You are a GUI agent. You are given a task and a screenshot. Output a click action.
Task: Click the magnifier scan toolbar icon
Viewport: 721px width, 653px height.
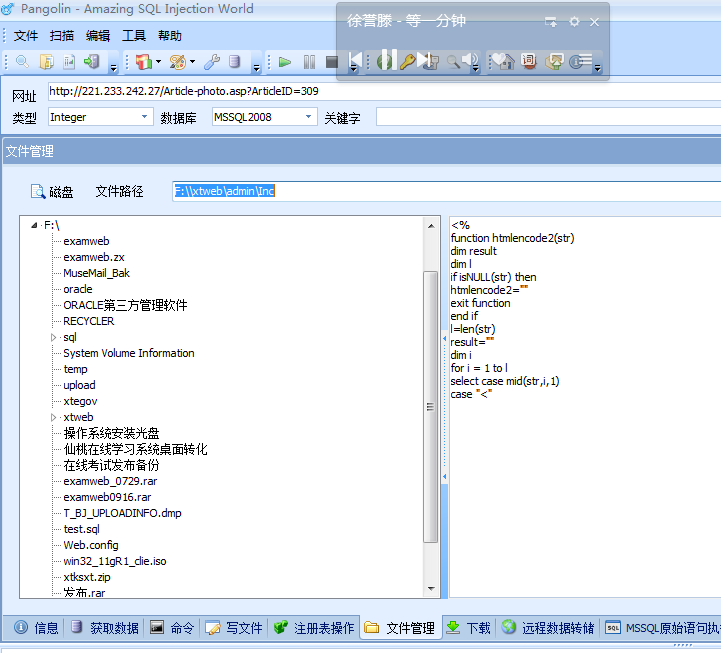pyautogui.click(x=22, y=61)
